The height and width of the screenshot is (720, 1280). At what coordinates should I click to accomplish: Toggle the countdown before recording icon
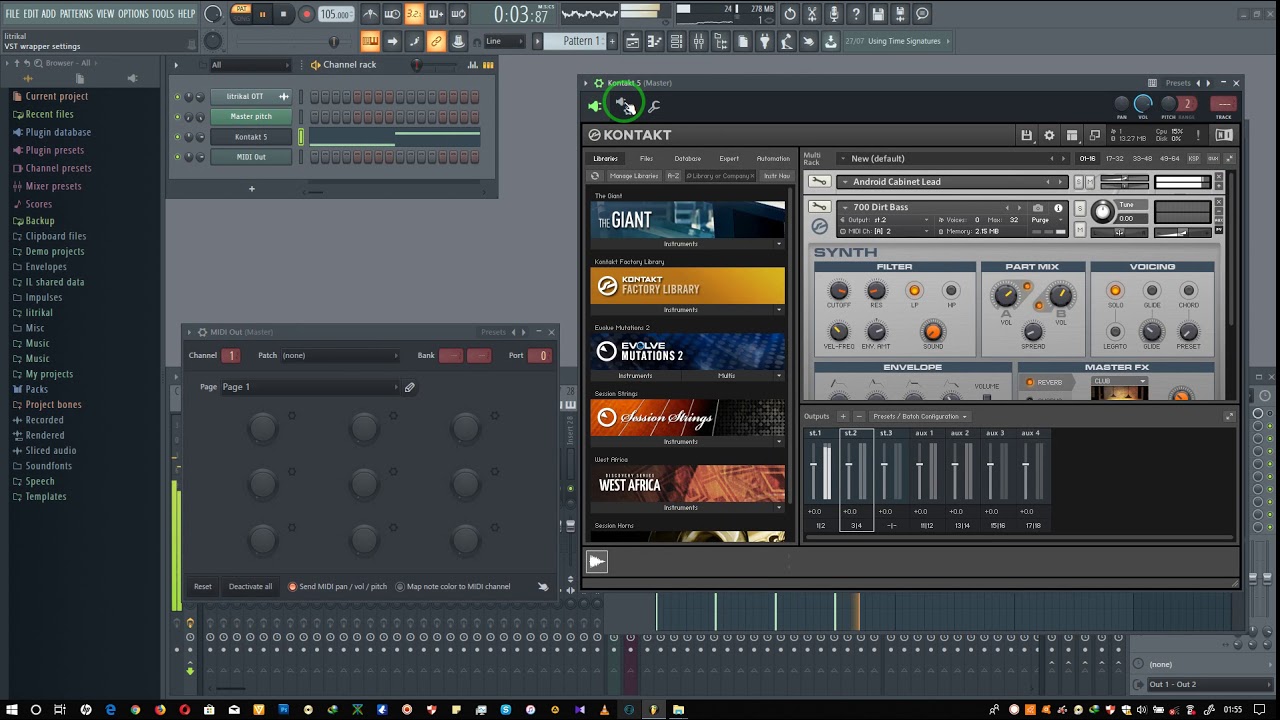coord(414,14)
